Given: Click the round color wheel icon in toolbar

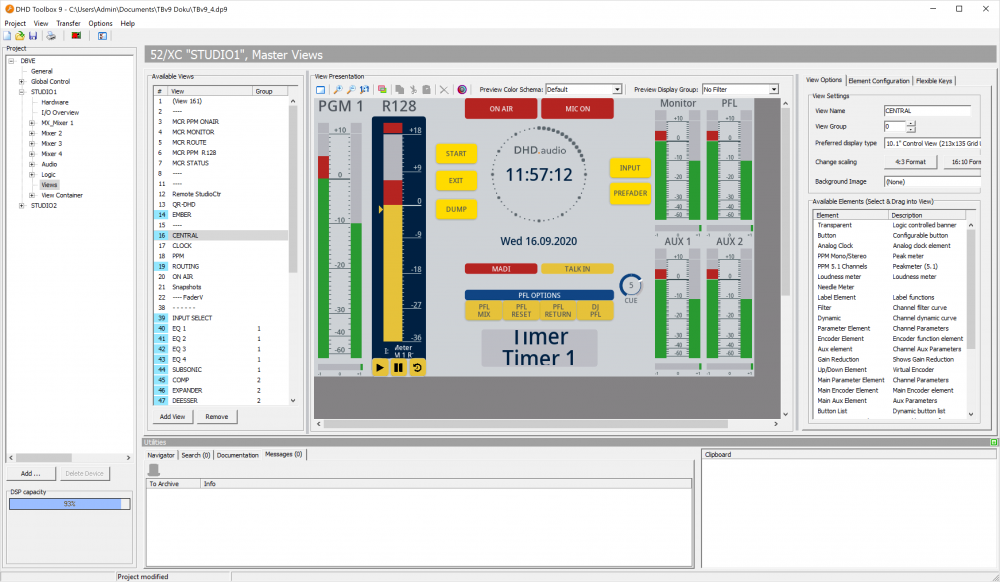Looking at the screenshot, I should pyautogui.click(x=462, y=89).
